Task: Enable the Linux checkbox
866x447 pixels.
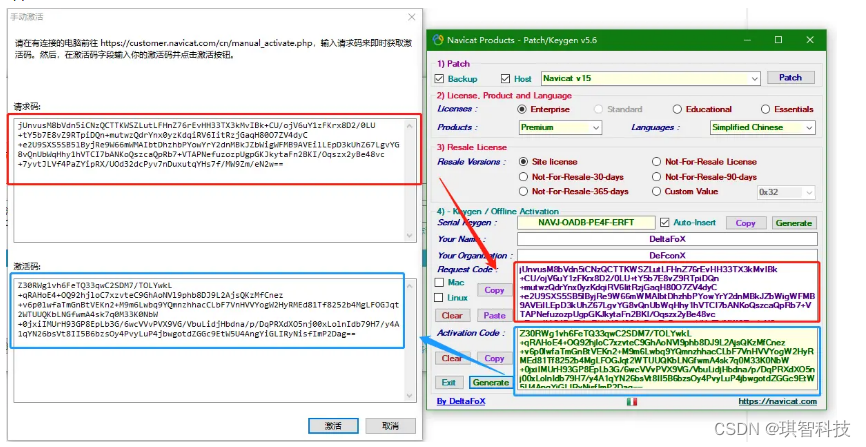Action: click(x=440, y=297)
